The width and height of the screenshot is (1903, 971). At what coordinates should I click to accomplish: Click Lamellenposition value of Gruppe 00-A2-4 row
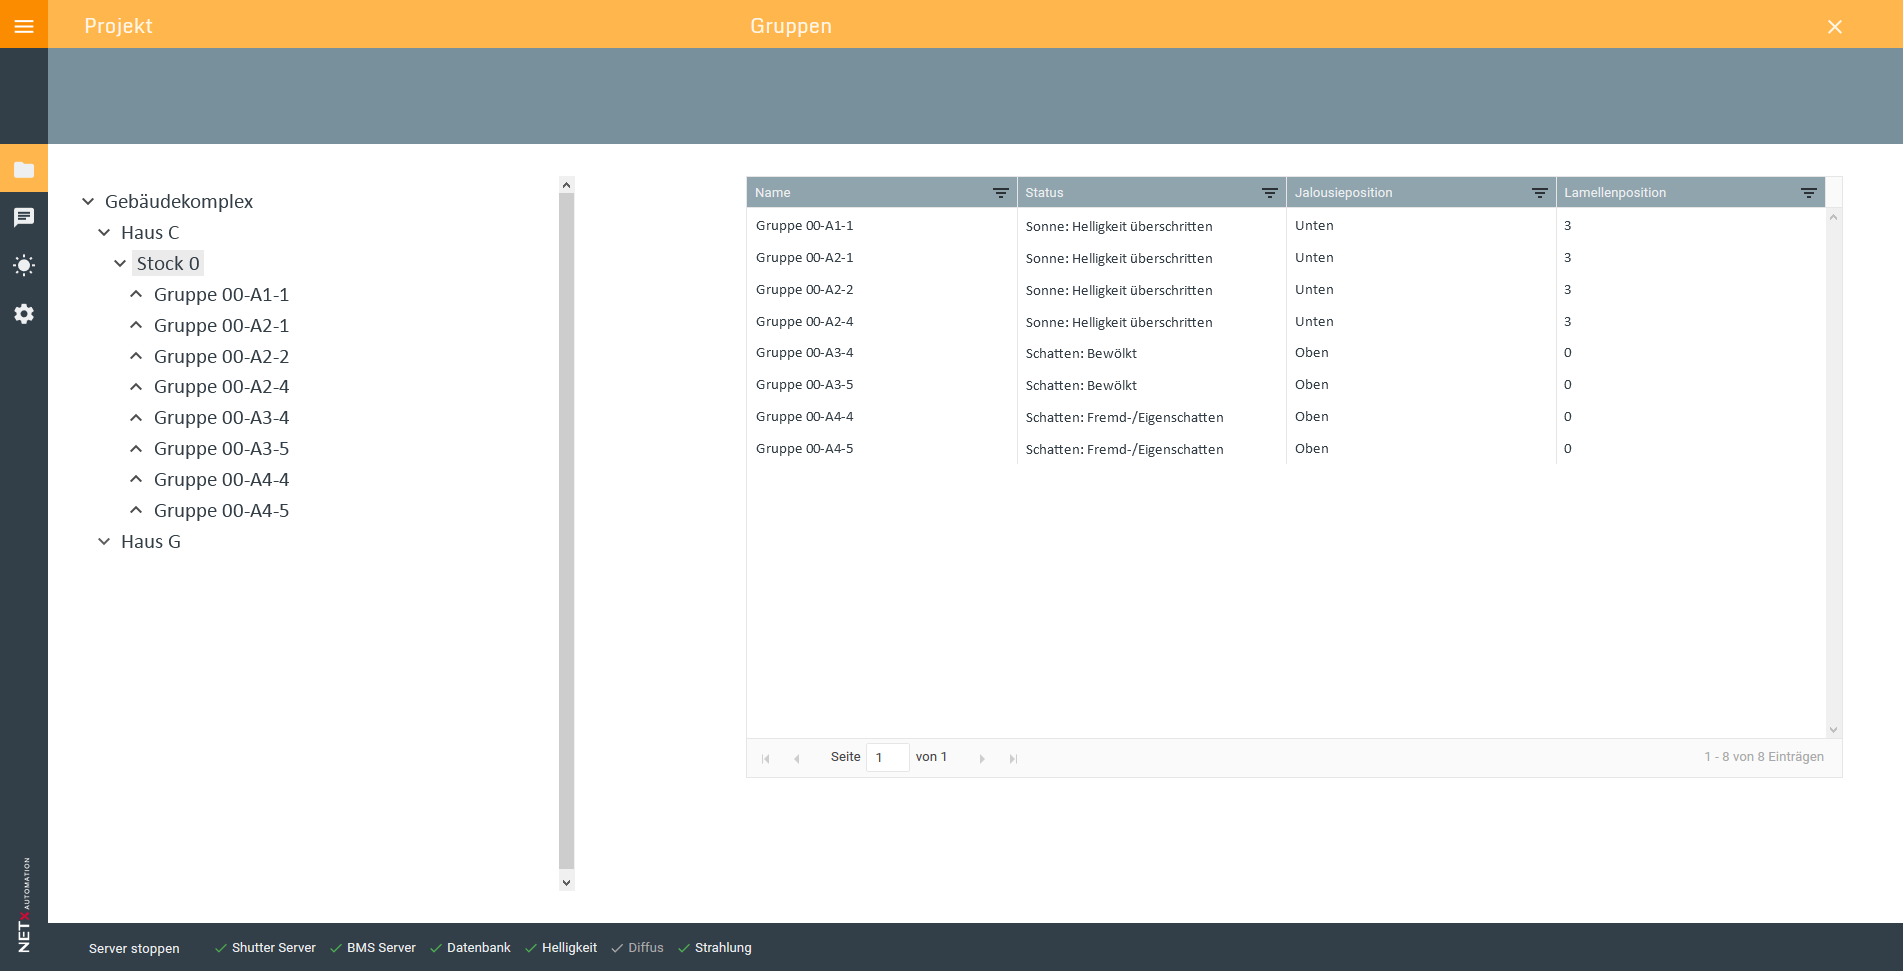1568,322
